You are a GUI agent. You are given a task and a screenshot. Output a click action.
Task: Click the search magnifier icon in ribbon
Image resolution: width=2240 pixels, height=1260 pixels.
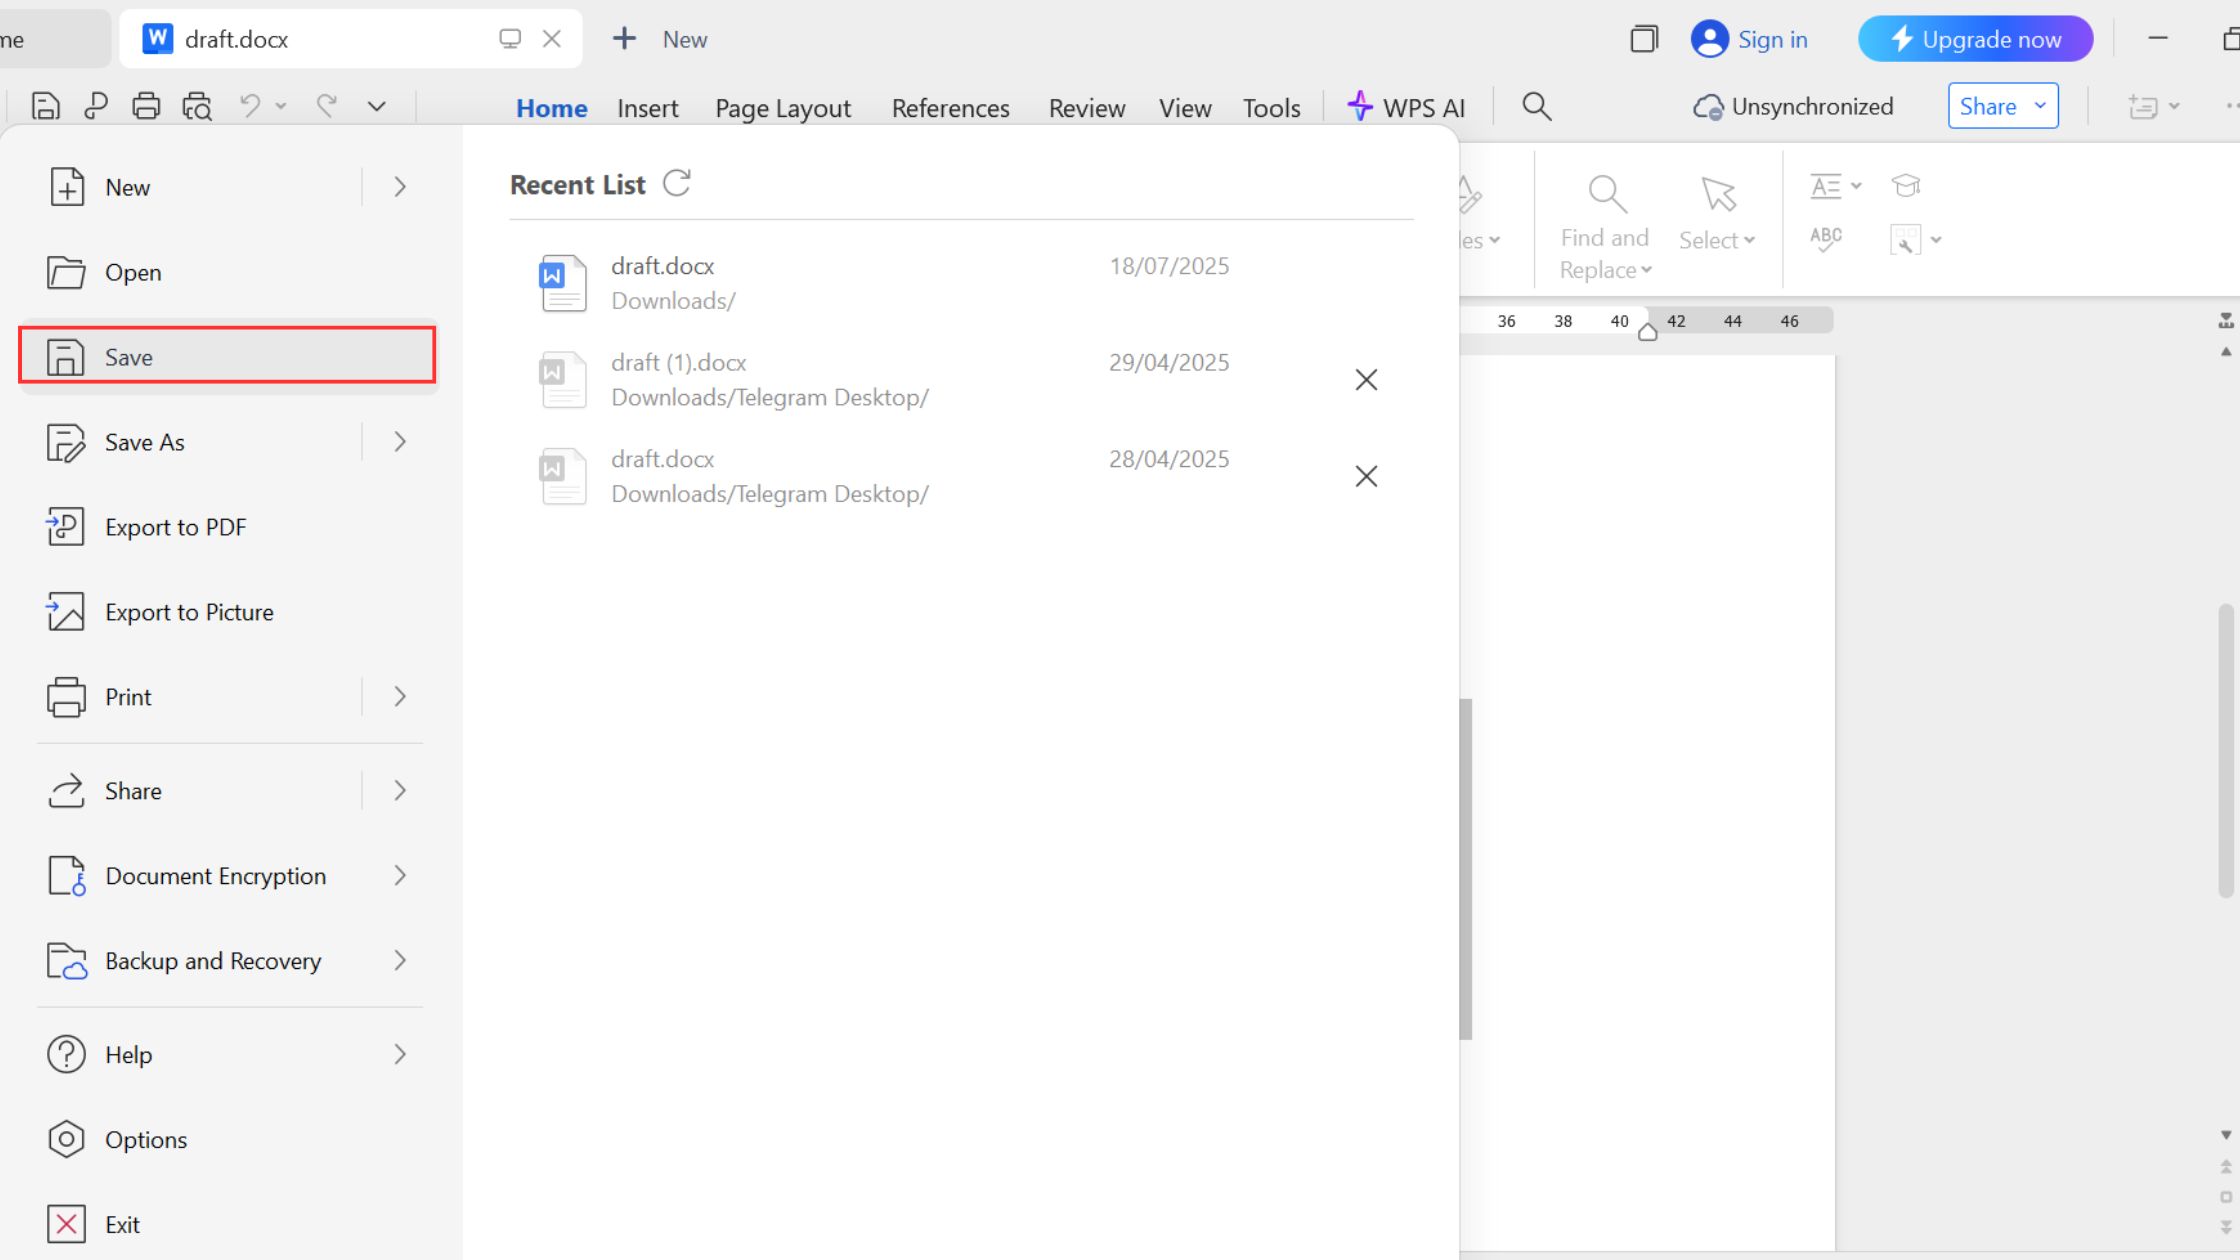tap(1536, 106)
